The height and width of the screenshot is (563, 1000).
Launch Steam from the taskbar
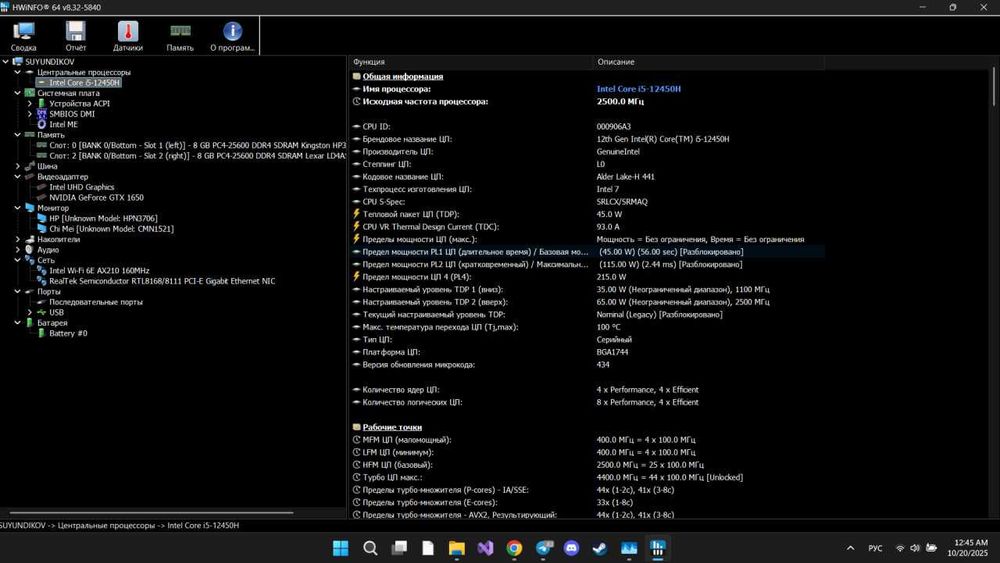click(600, 548)
